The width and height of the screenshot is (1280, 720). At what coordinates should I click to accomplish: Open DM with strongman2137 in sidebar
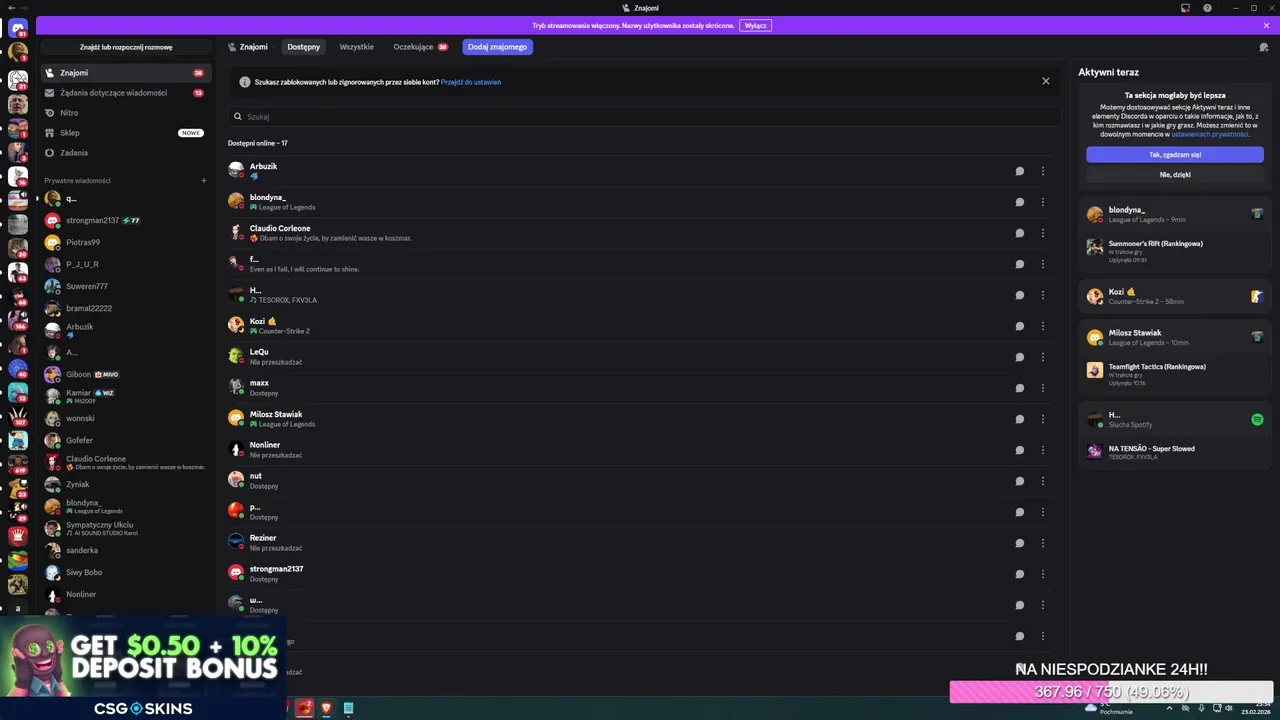pos(126,220)
